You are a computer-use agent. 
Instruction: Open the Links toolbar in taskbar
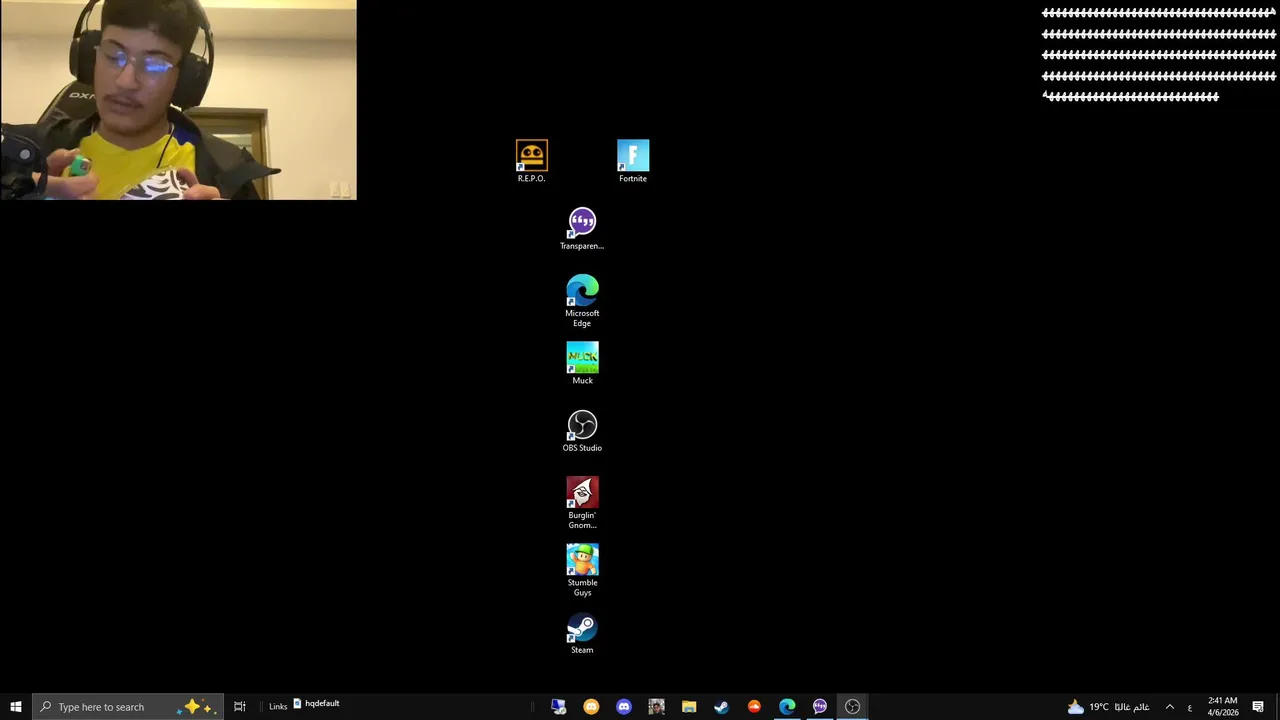278,707
